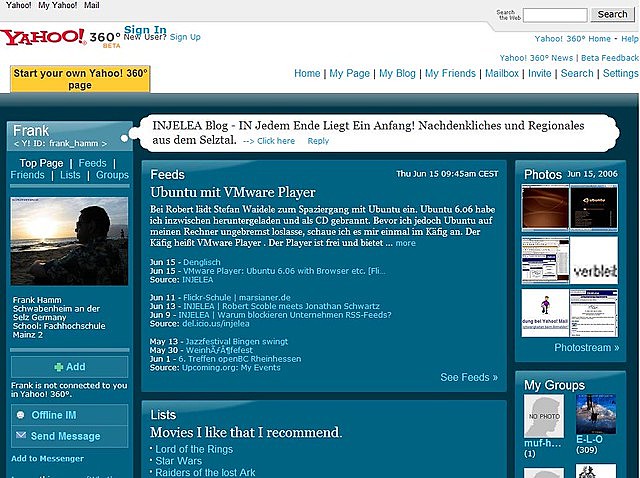Open Yahoo! 360° News
Image resolution: width=640 pixels, height=478 pixels.
tap(536, 58)
